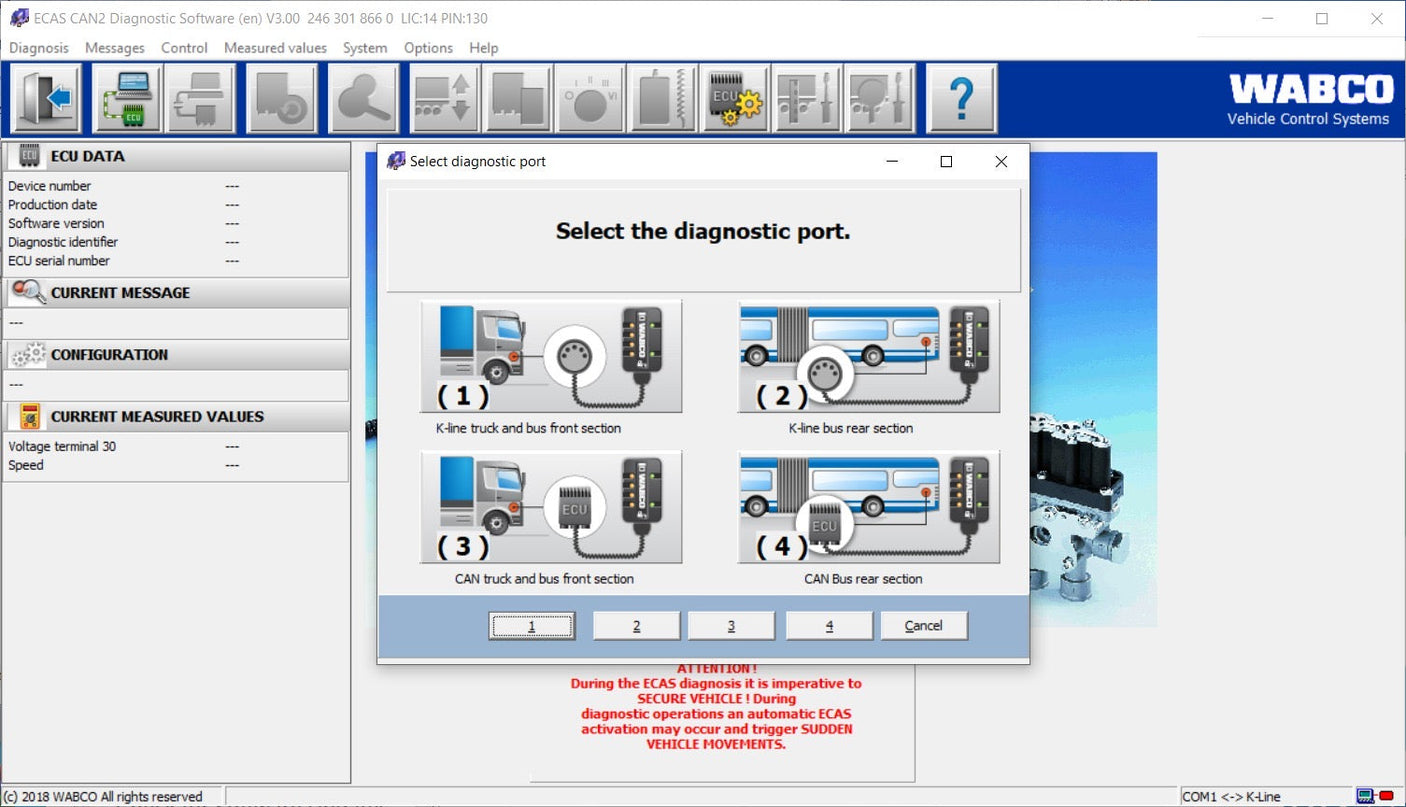
Task: Select K-line bus rear section option
Action: pyautogui.click(x=868, y=355)
